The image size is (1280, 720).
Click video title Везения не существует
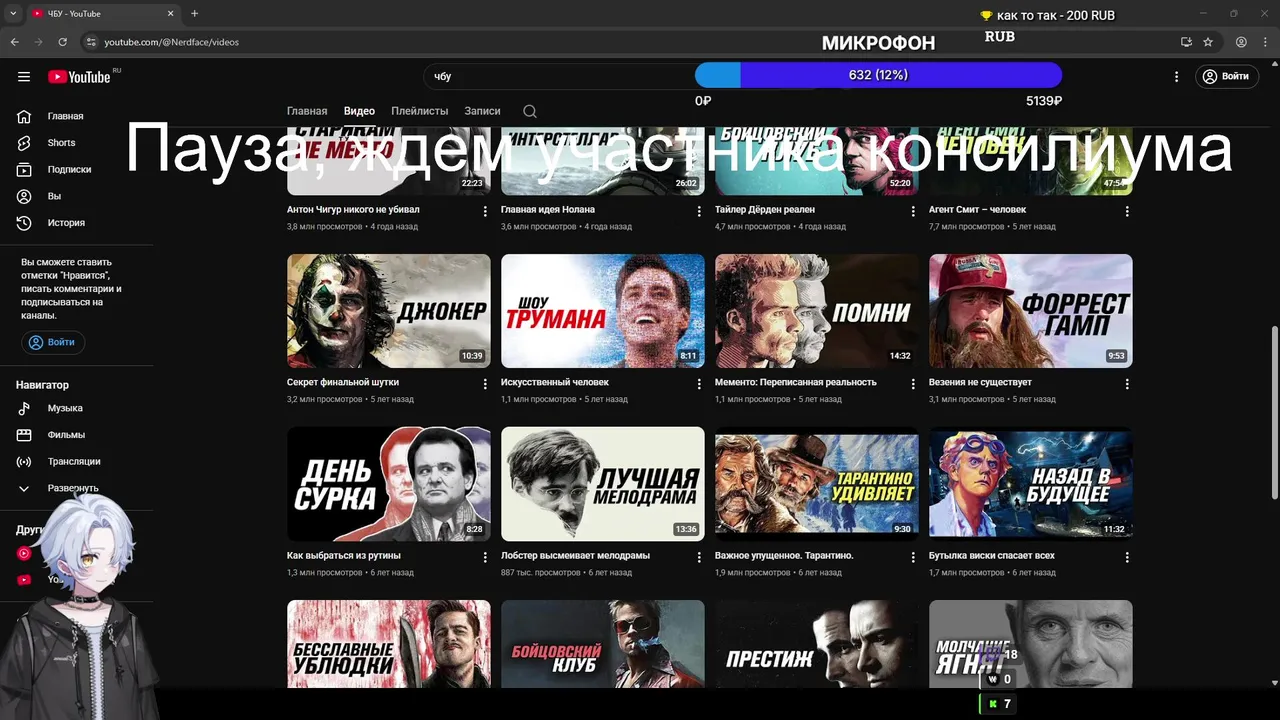click(980, 382)
